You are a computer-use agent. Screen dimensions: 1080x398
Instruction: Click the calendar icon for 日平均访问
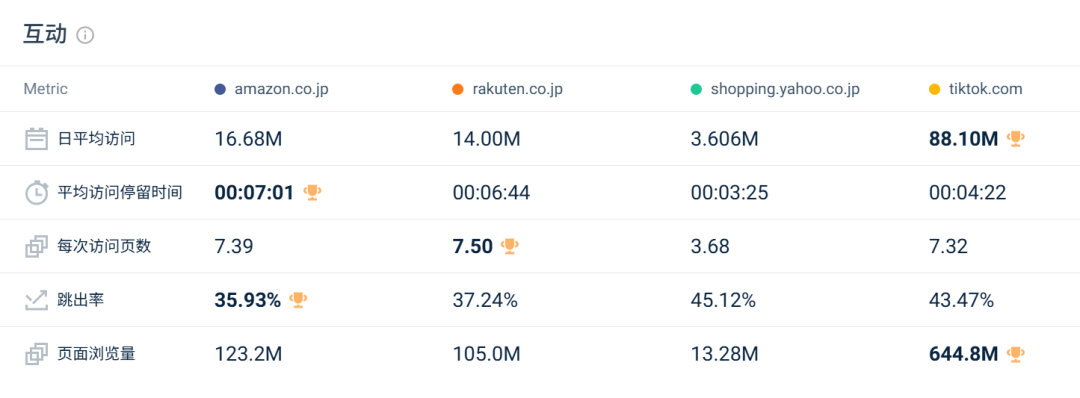[36, 139]
